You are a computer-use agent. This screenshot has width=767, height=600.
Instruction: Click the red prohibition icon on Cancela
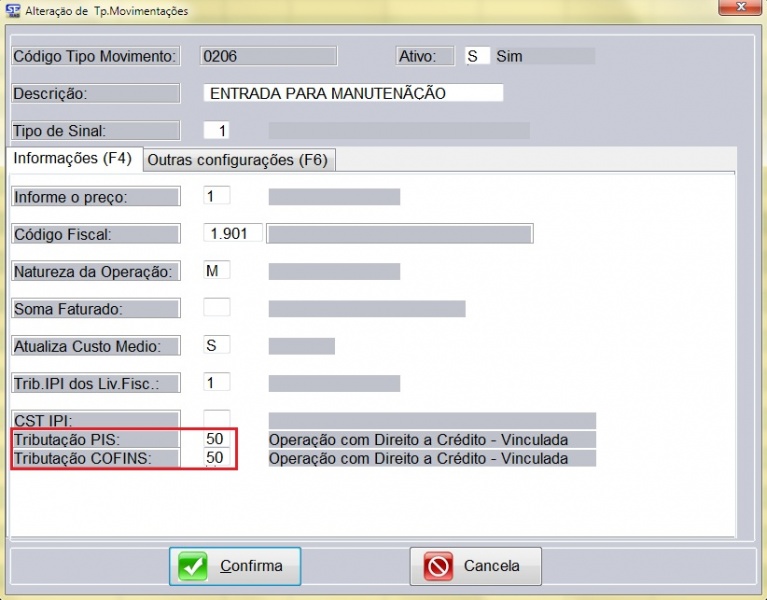coord(438,566)
